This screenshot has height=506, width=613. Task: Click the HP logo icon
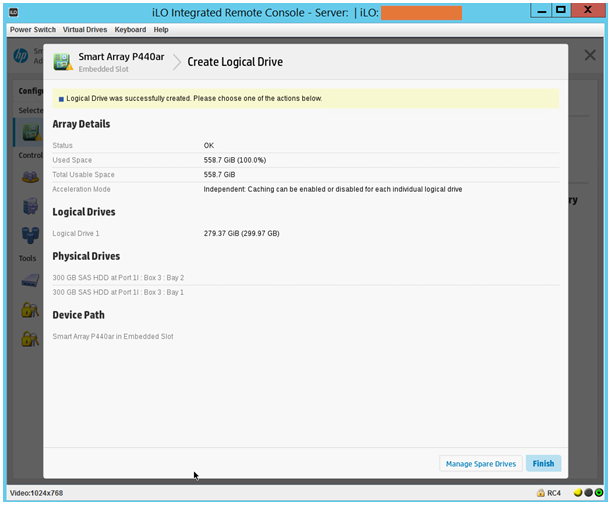pyautogui.click(x=21, y=56)
